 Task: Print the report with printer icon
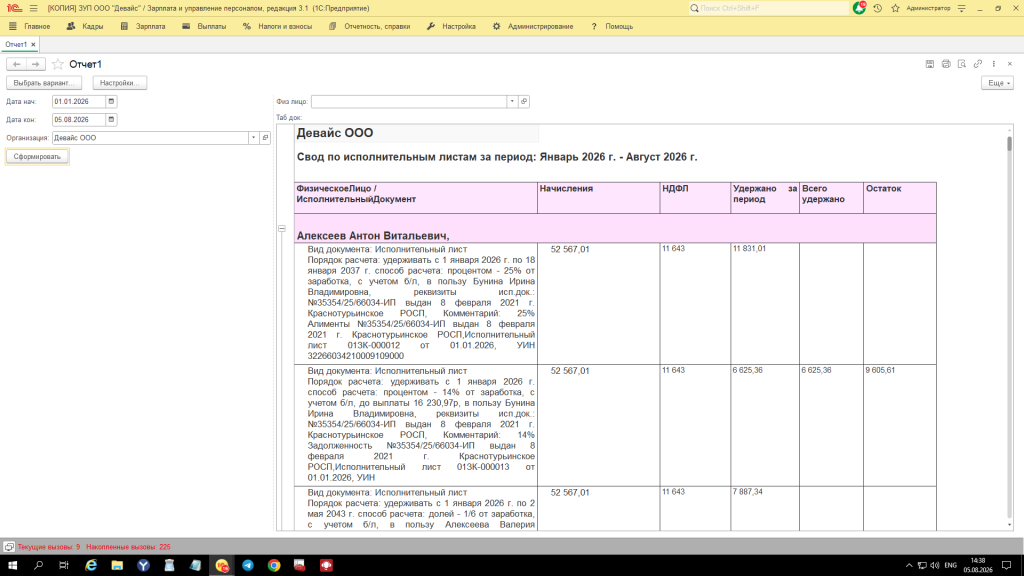click(946, 64)
